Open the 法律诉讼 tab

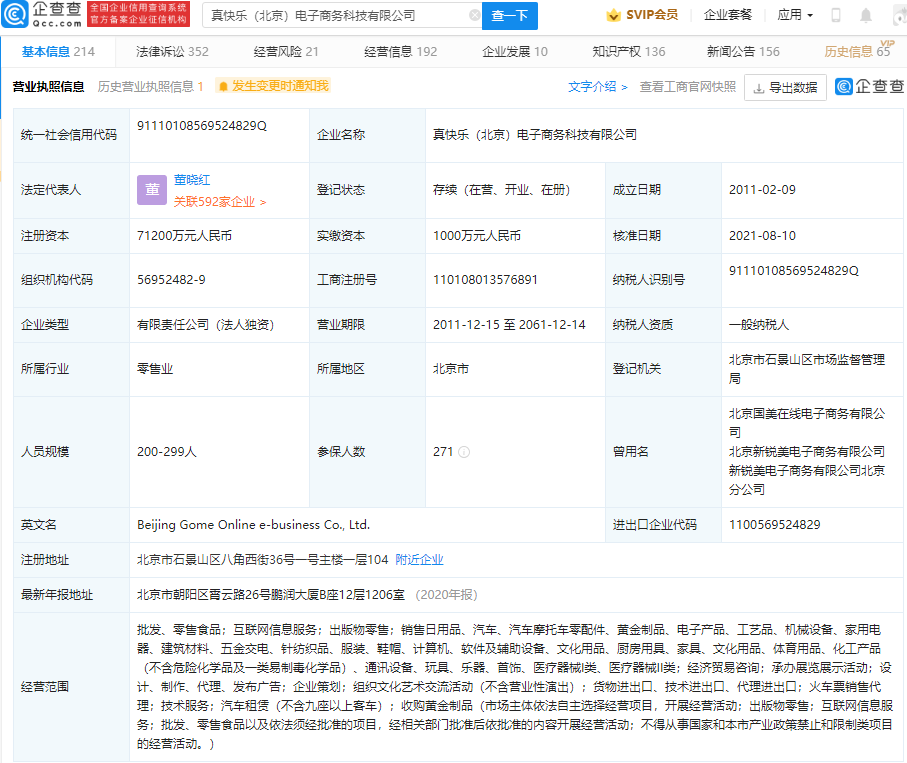point(172,52)
